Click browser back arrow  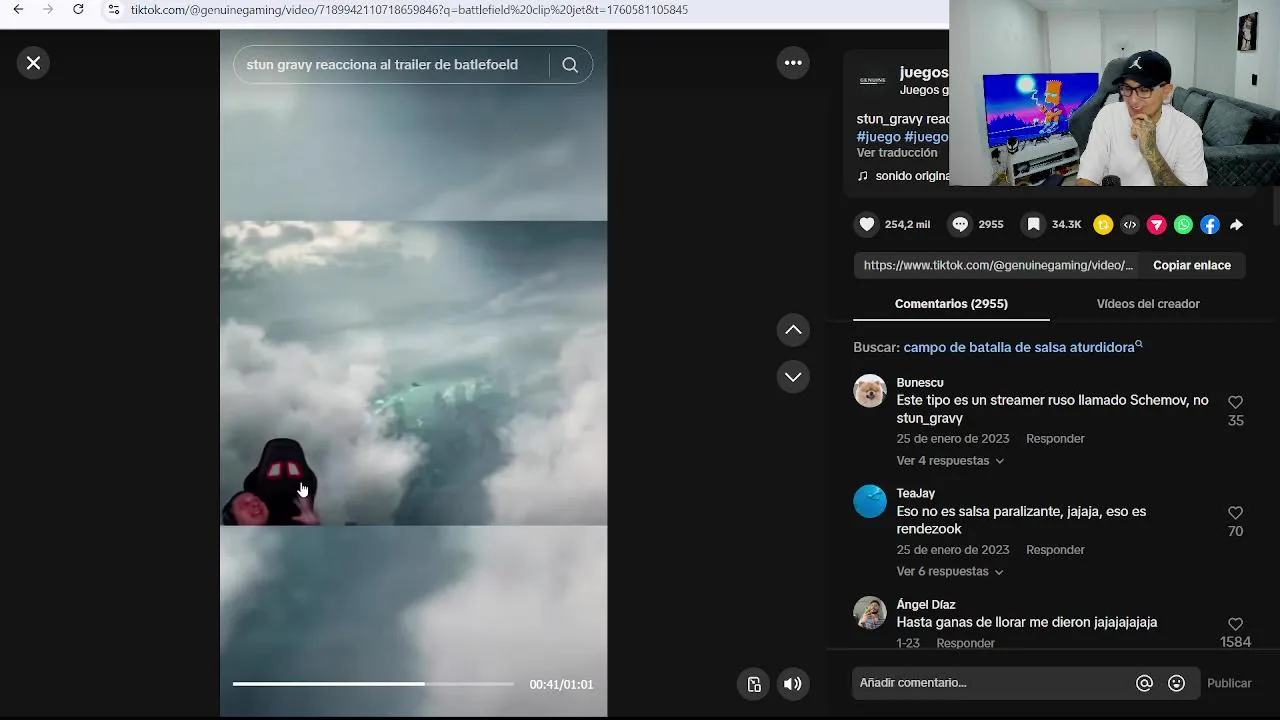click(18, 10)
